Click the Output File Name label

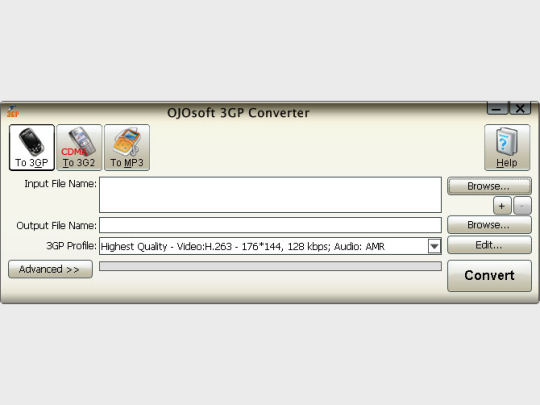click(57, 226)
